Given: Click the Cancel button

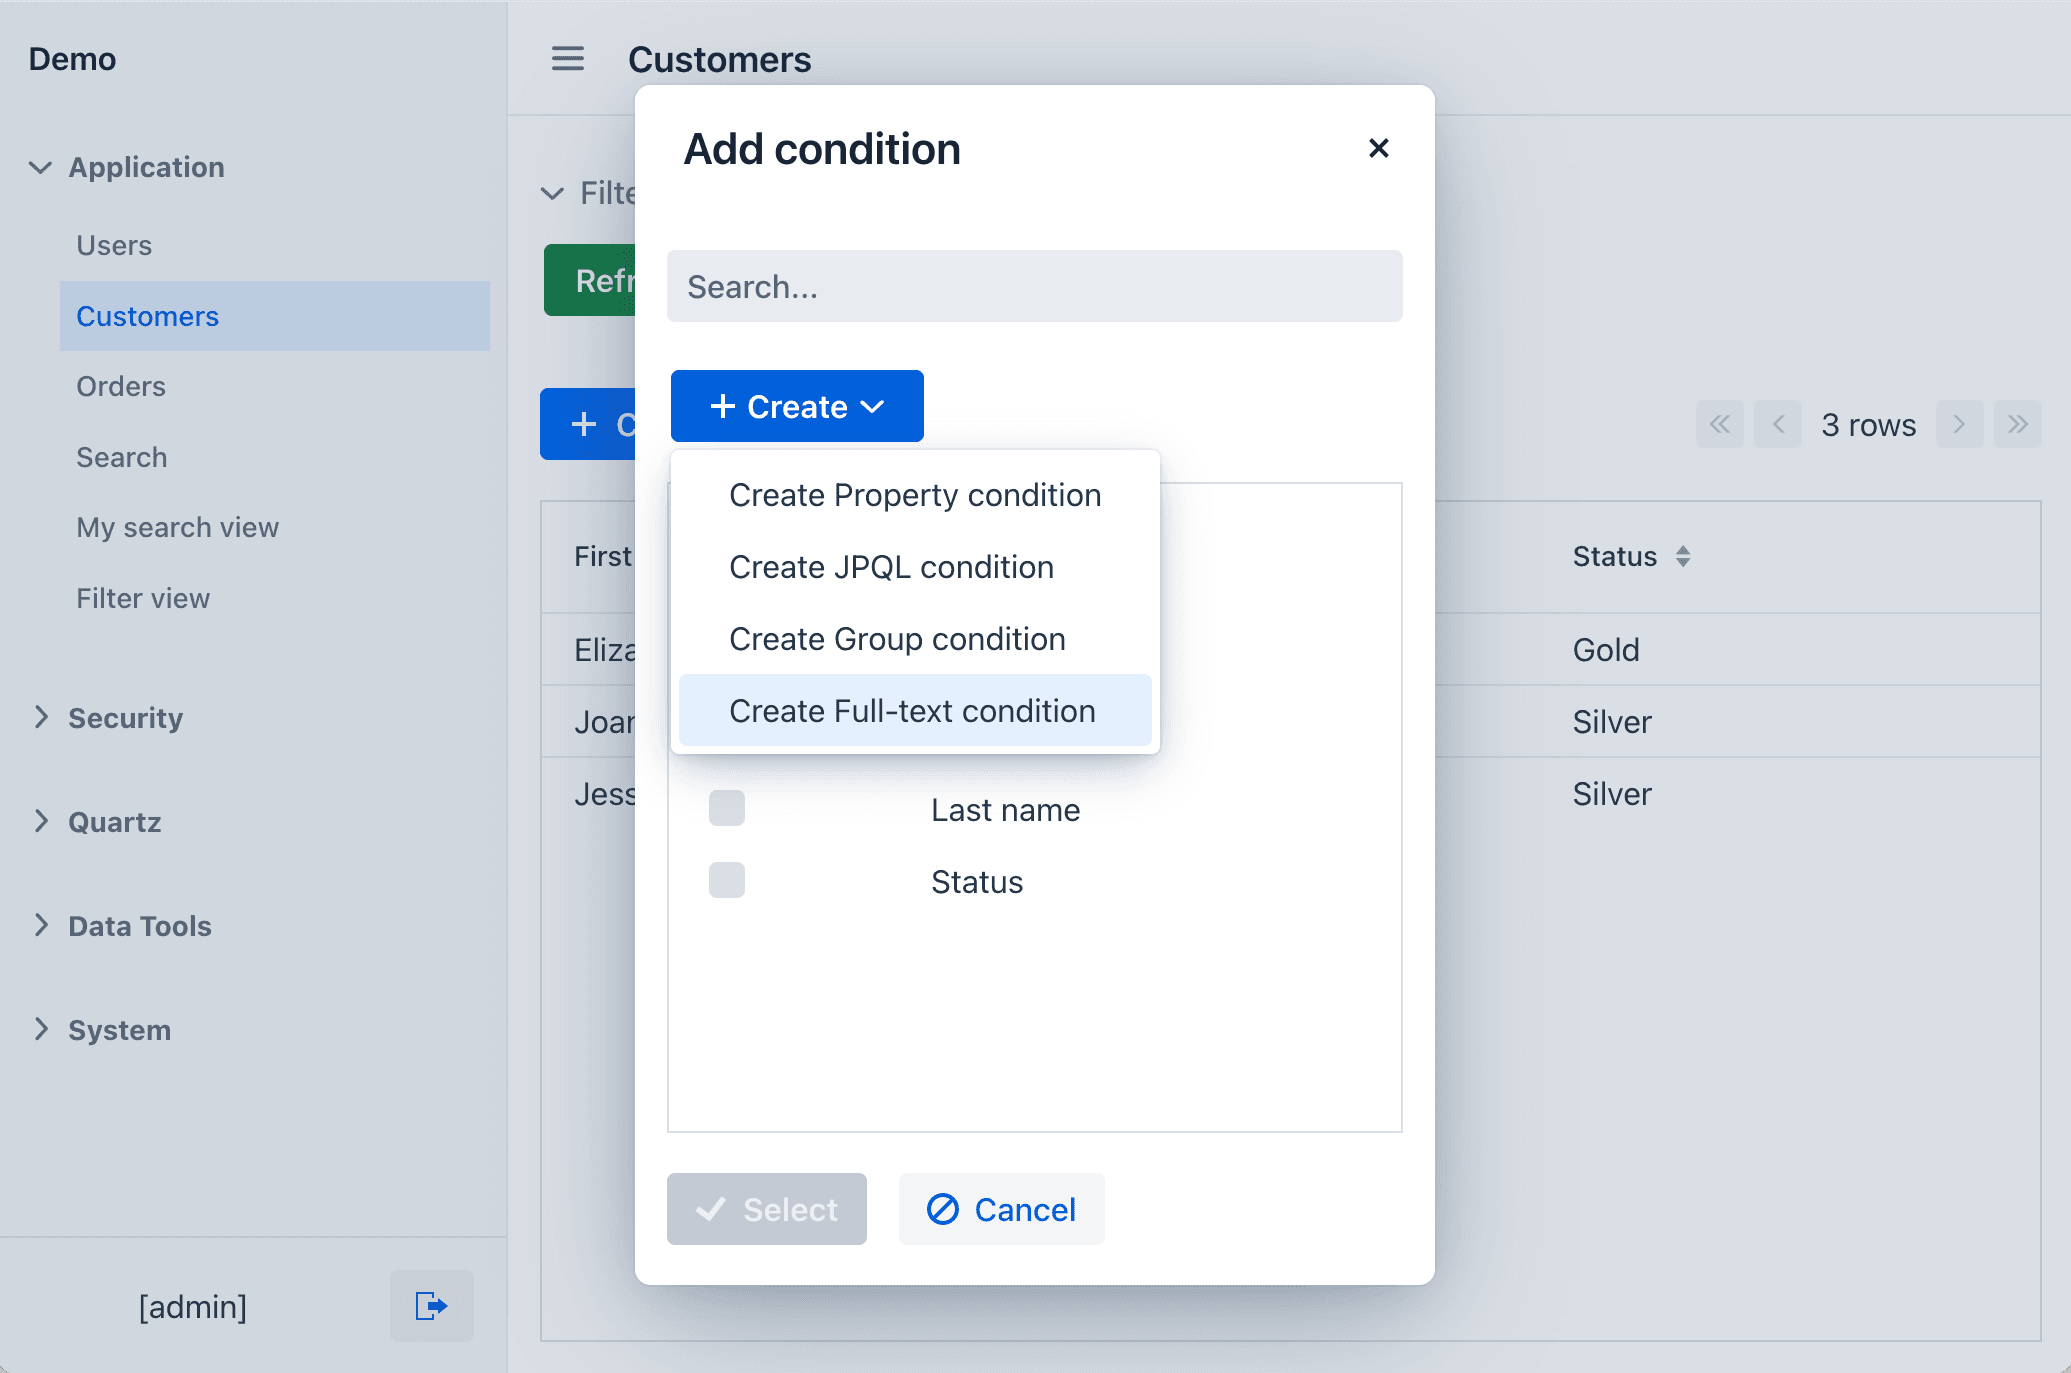Looking at the screenshot, I should (x=1001, y=1209).
